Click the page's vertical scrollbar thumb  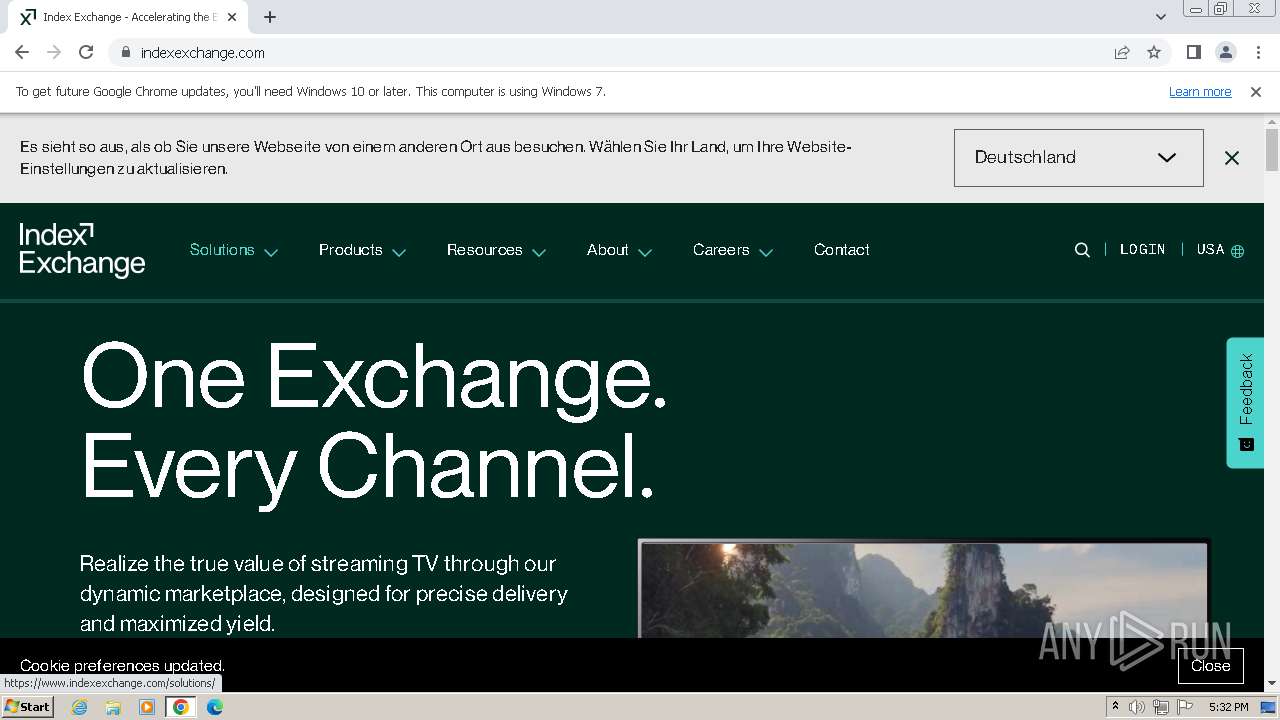click(1272, 150)
